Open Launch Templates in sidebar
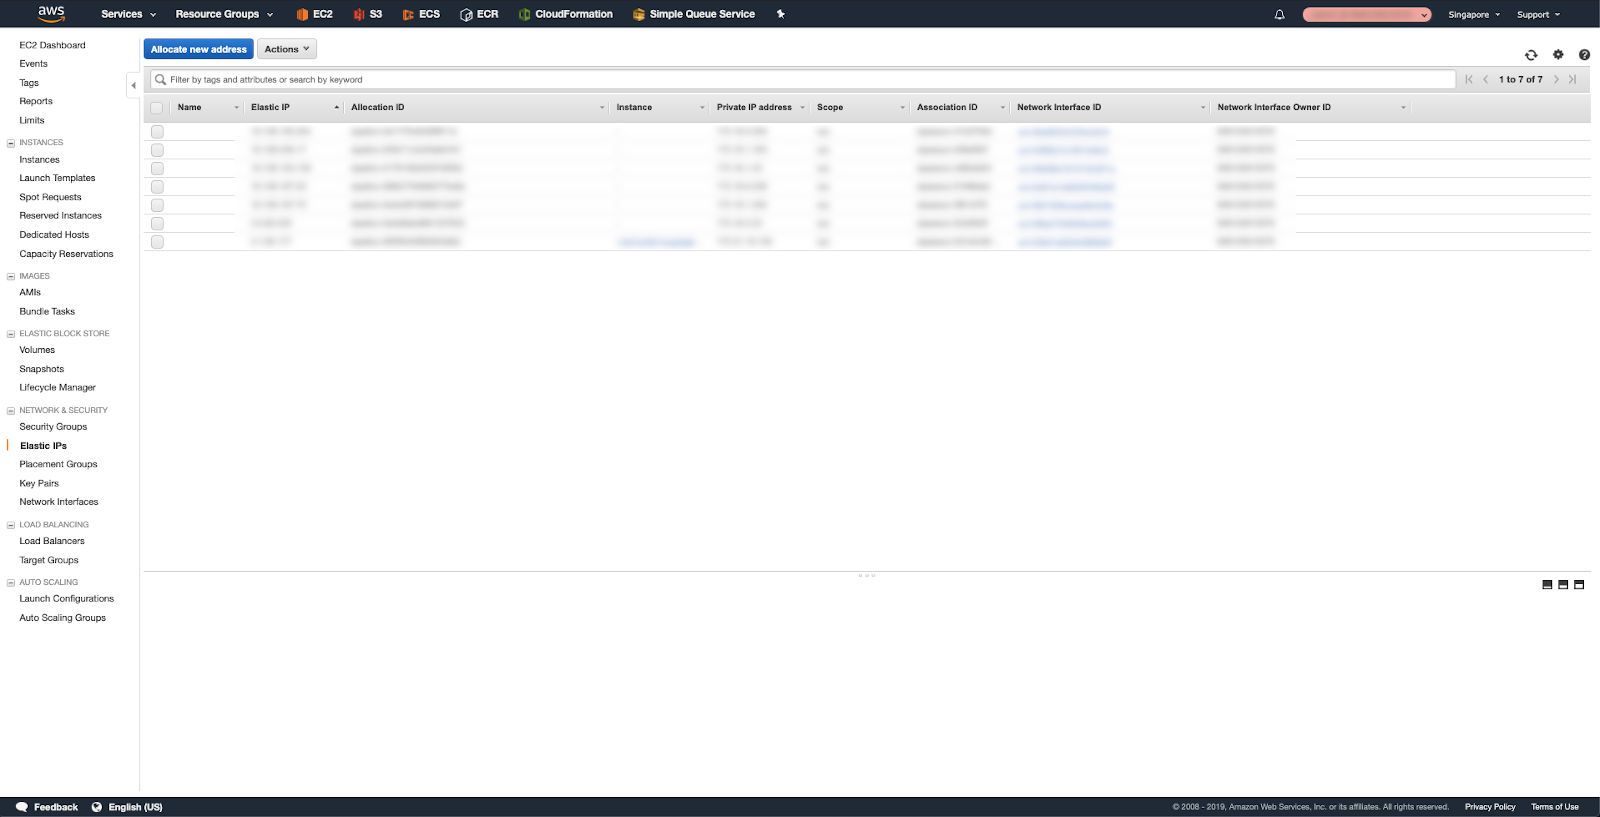The image size is (1600, 817). tap(57, 178)
